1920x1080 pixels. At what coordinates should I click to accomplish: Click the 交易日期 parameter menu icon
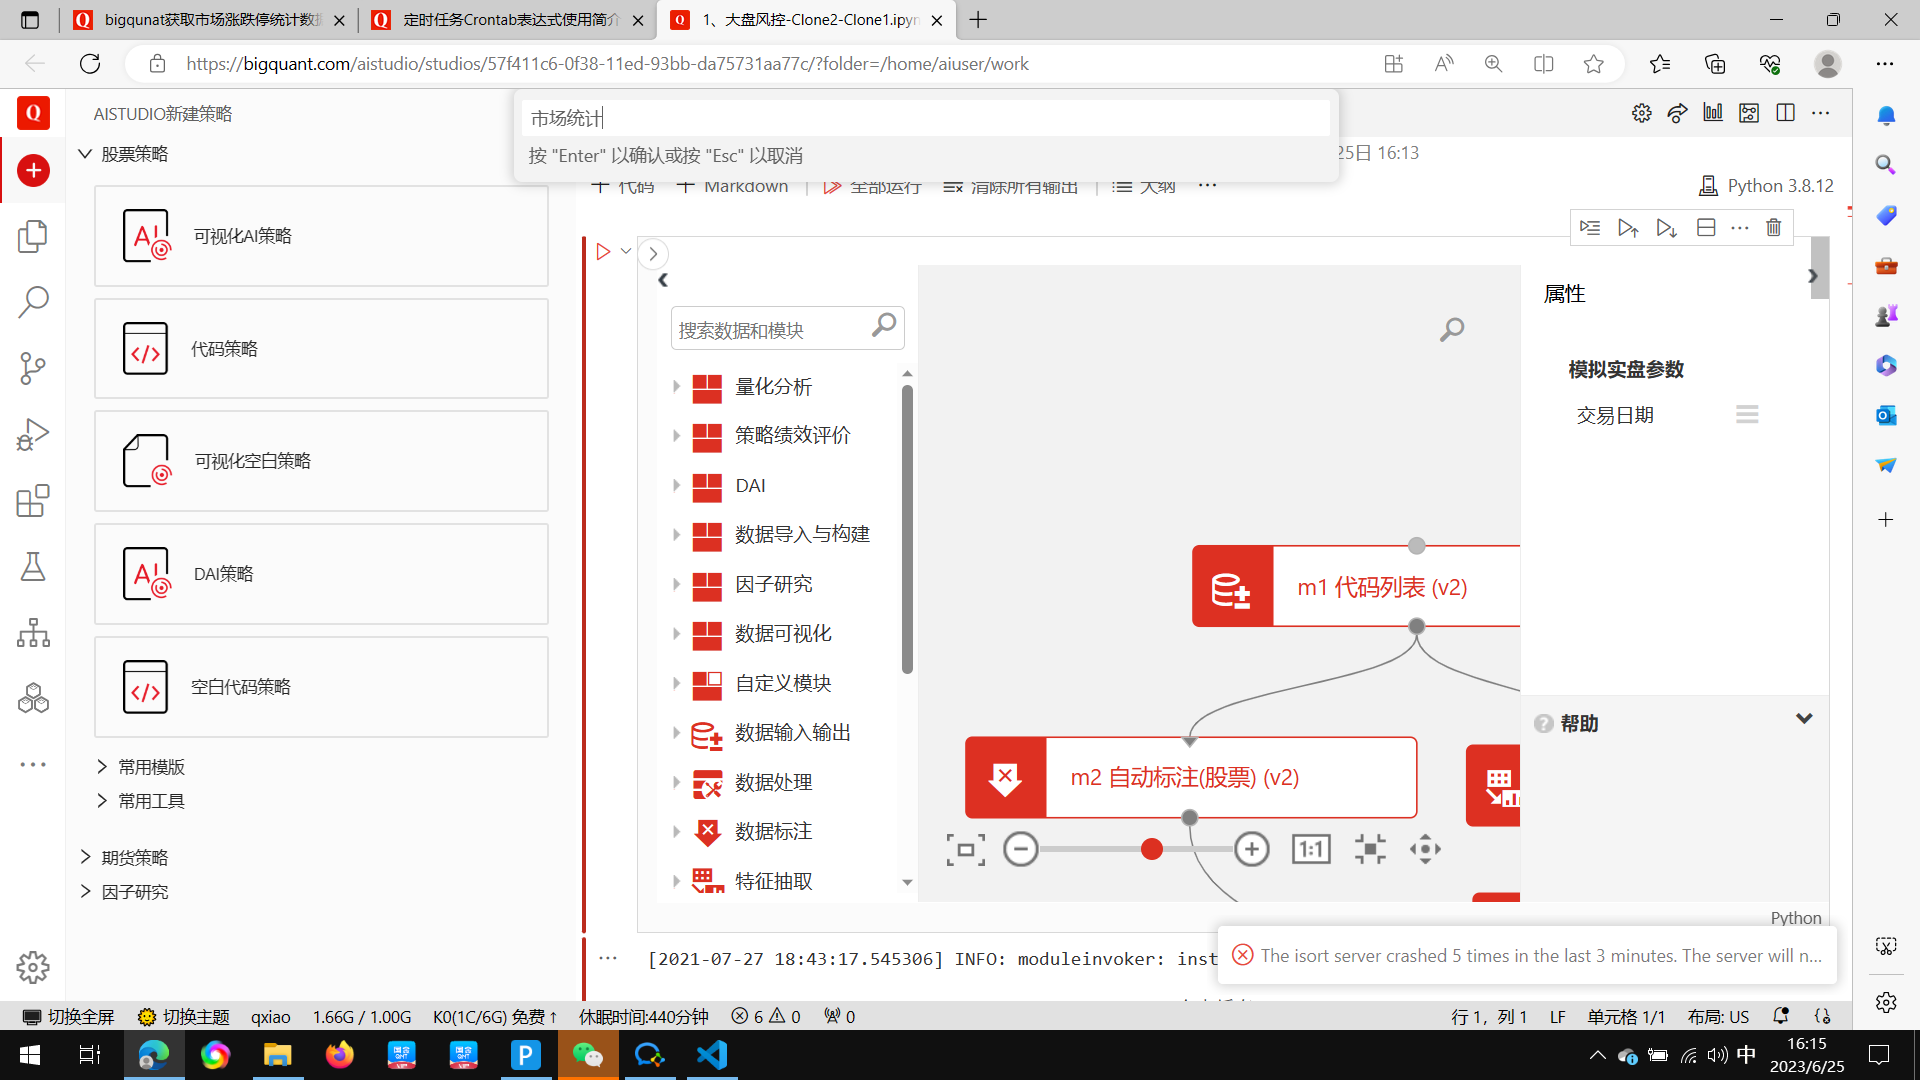pyautogui.click(x=1747, y=414)
